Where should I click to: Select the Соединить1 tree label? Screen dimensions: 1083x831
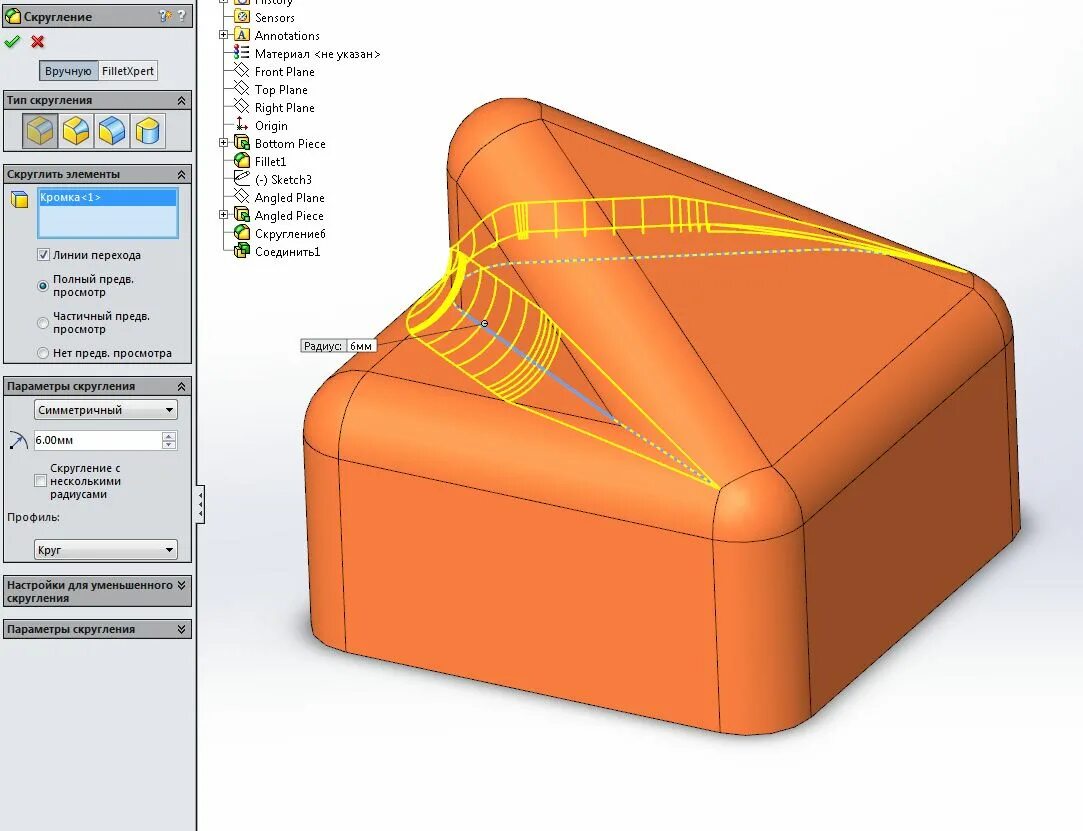287,251
